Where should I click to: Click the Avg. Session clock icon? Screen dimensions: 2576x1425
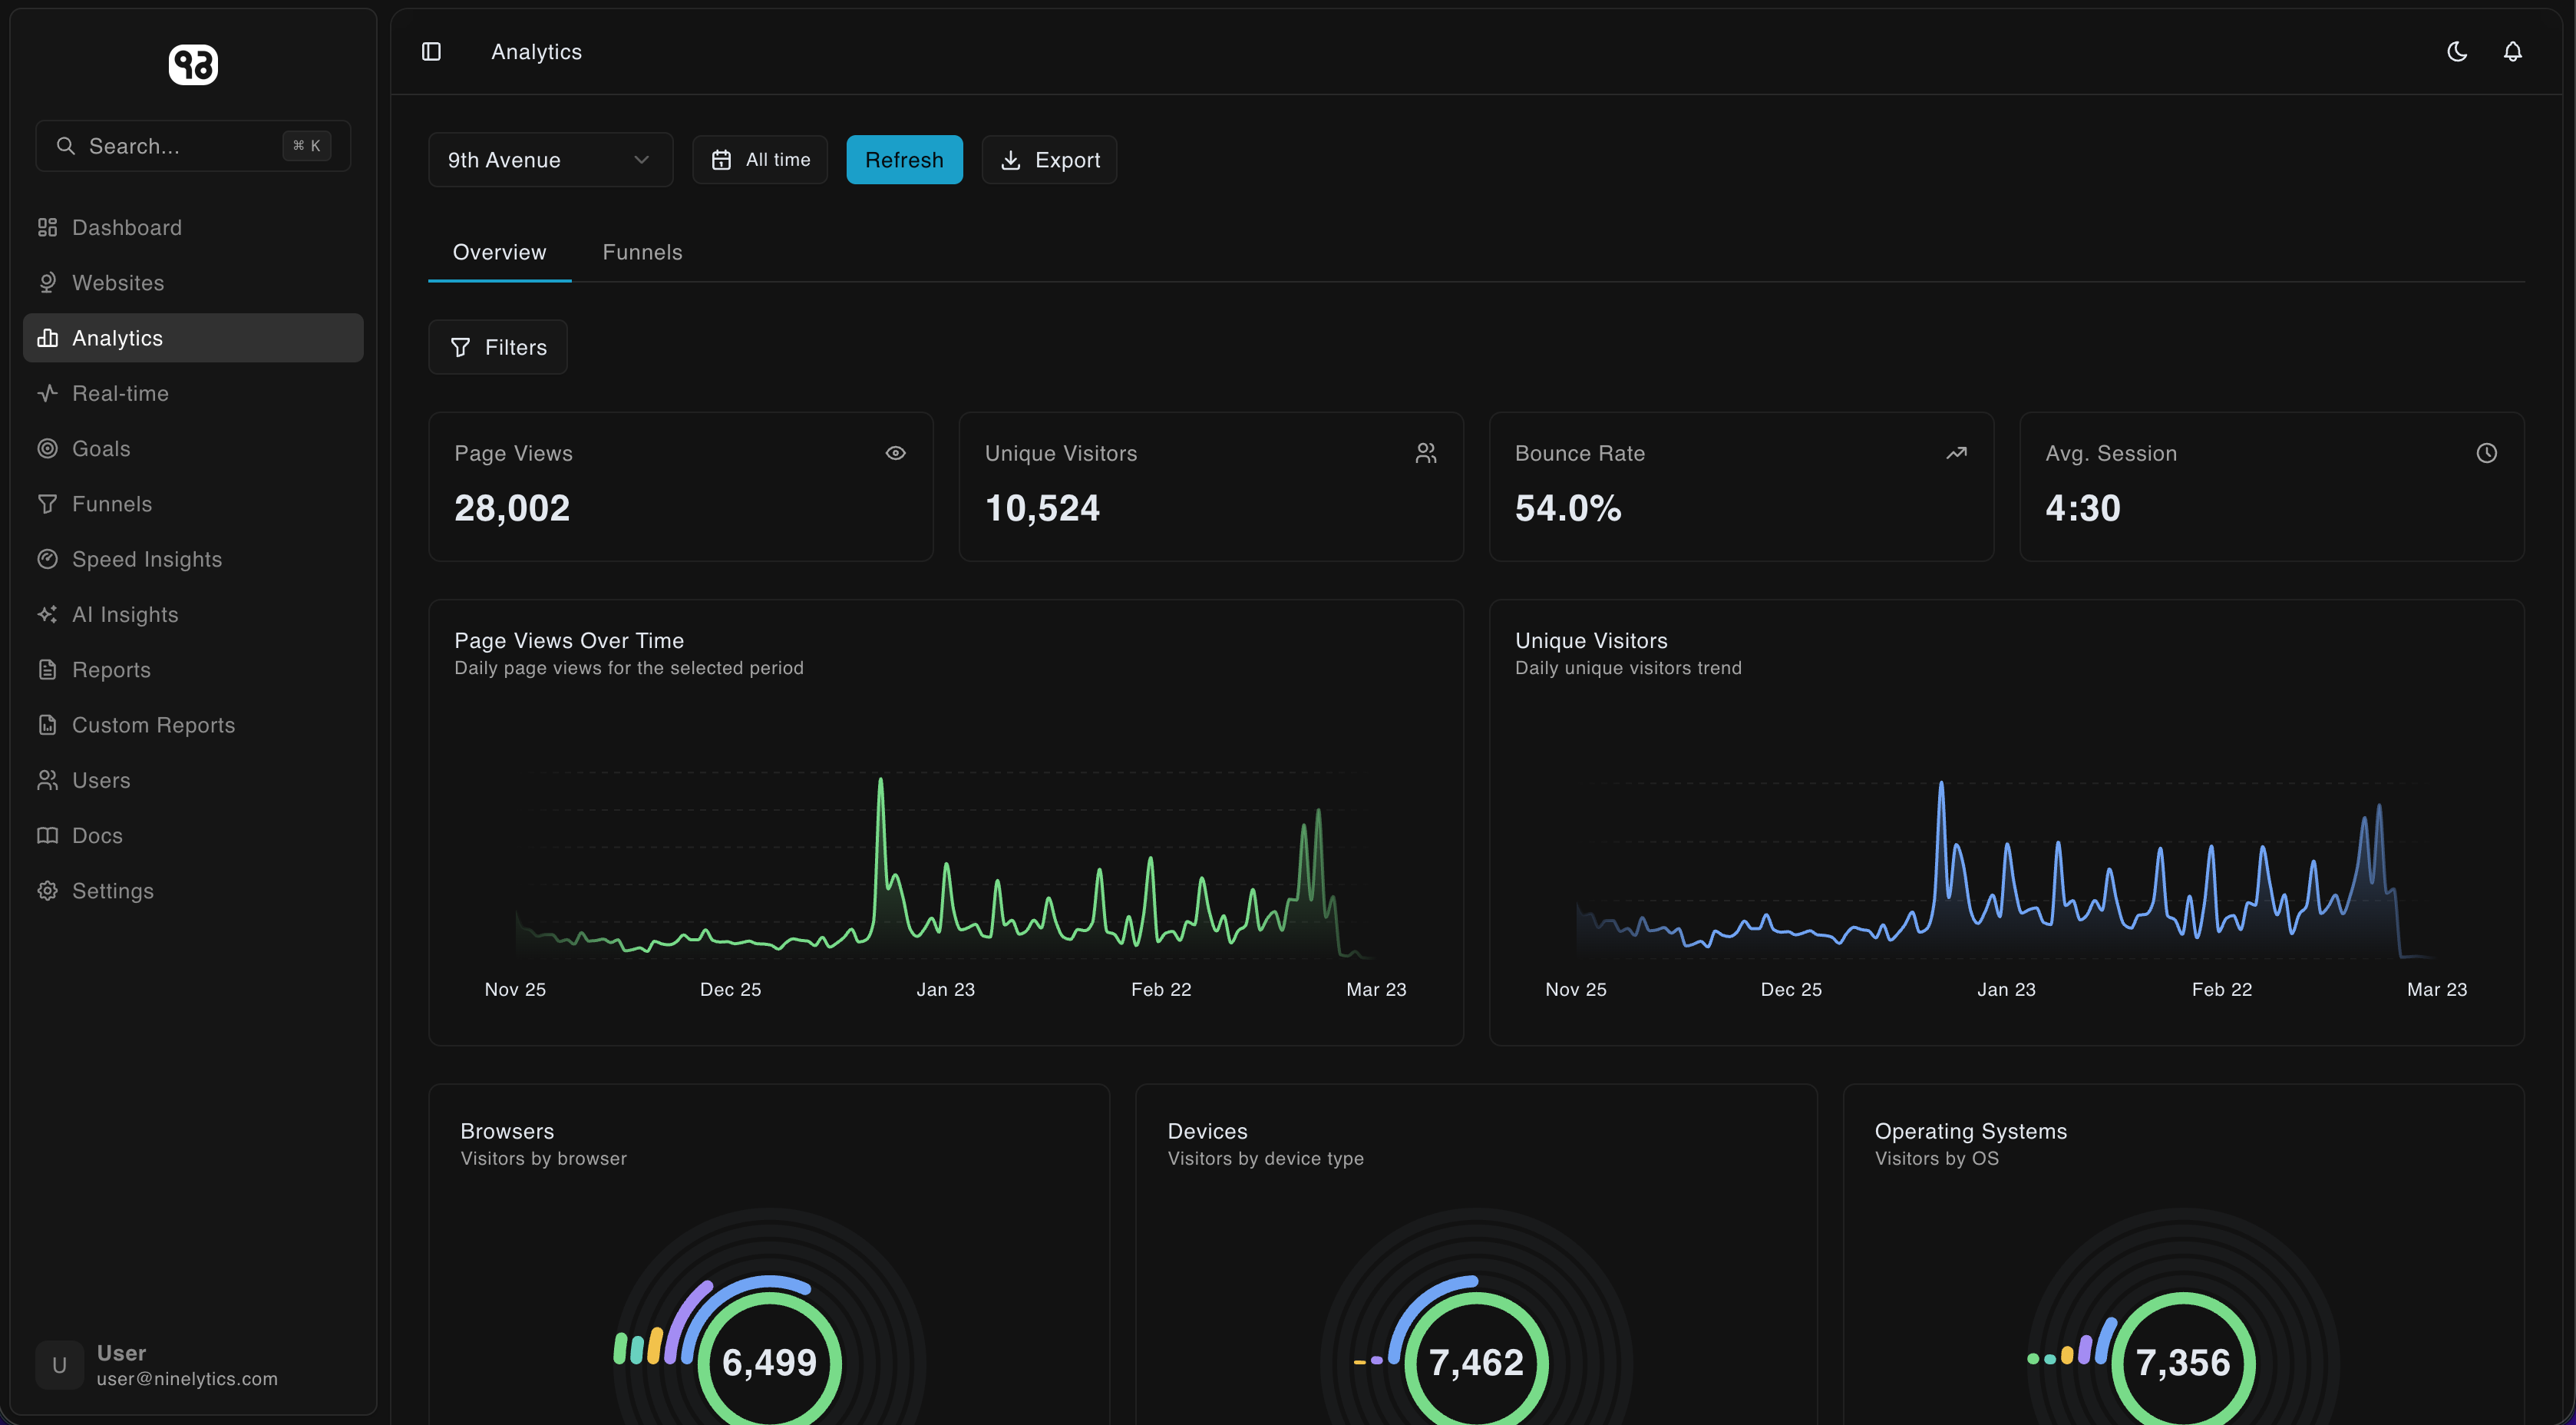[x=2486, y=453]
